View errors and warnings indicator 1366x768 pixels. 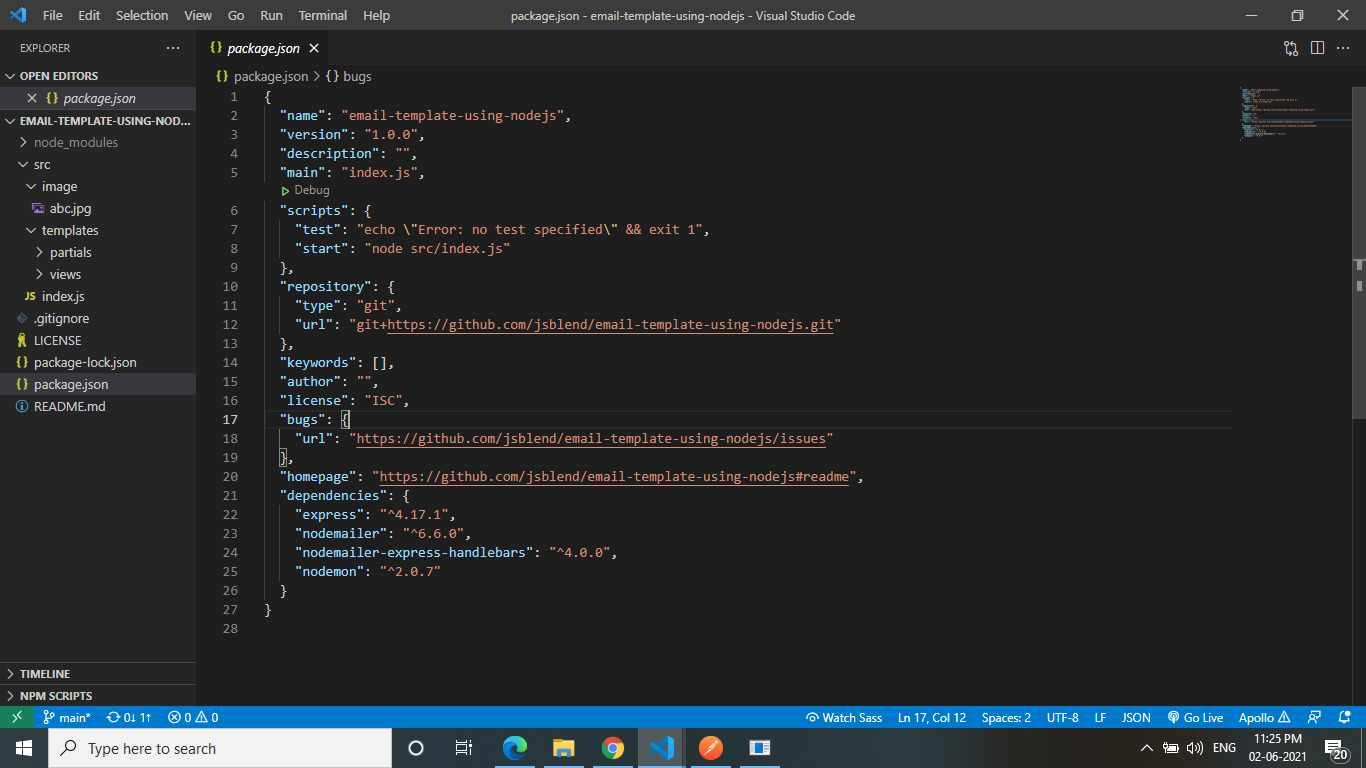pos(193,717)
